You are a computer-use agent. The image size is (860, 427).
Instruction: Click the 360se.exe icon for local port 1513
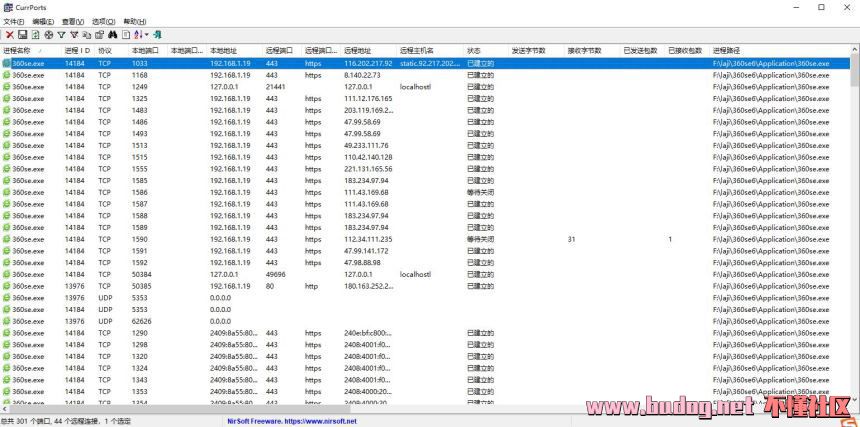pos(7,145)
